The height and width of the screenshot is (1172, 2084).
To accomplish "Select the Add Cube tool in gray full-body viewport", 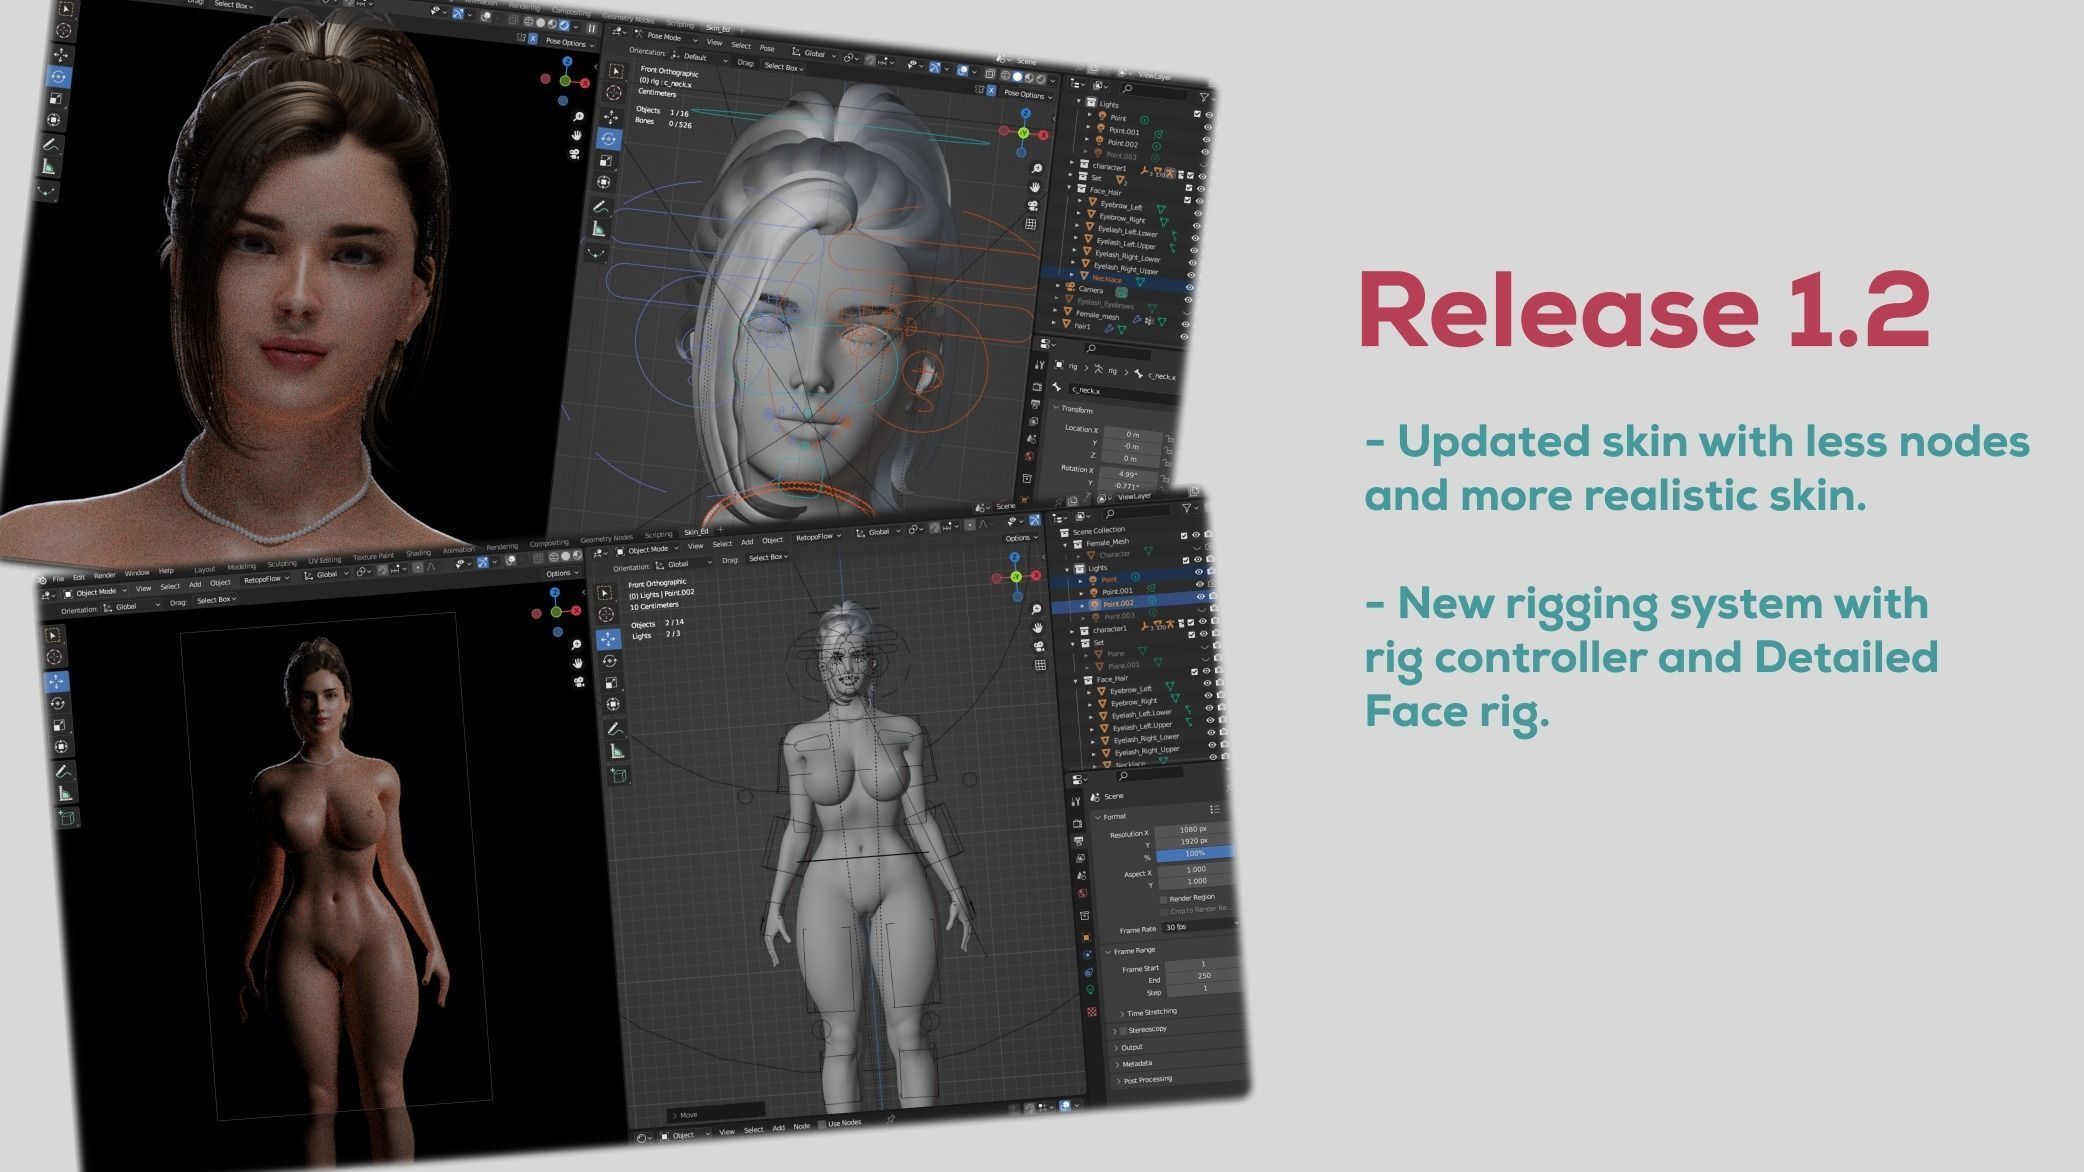I will 617,774.
